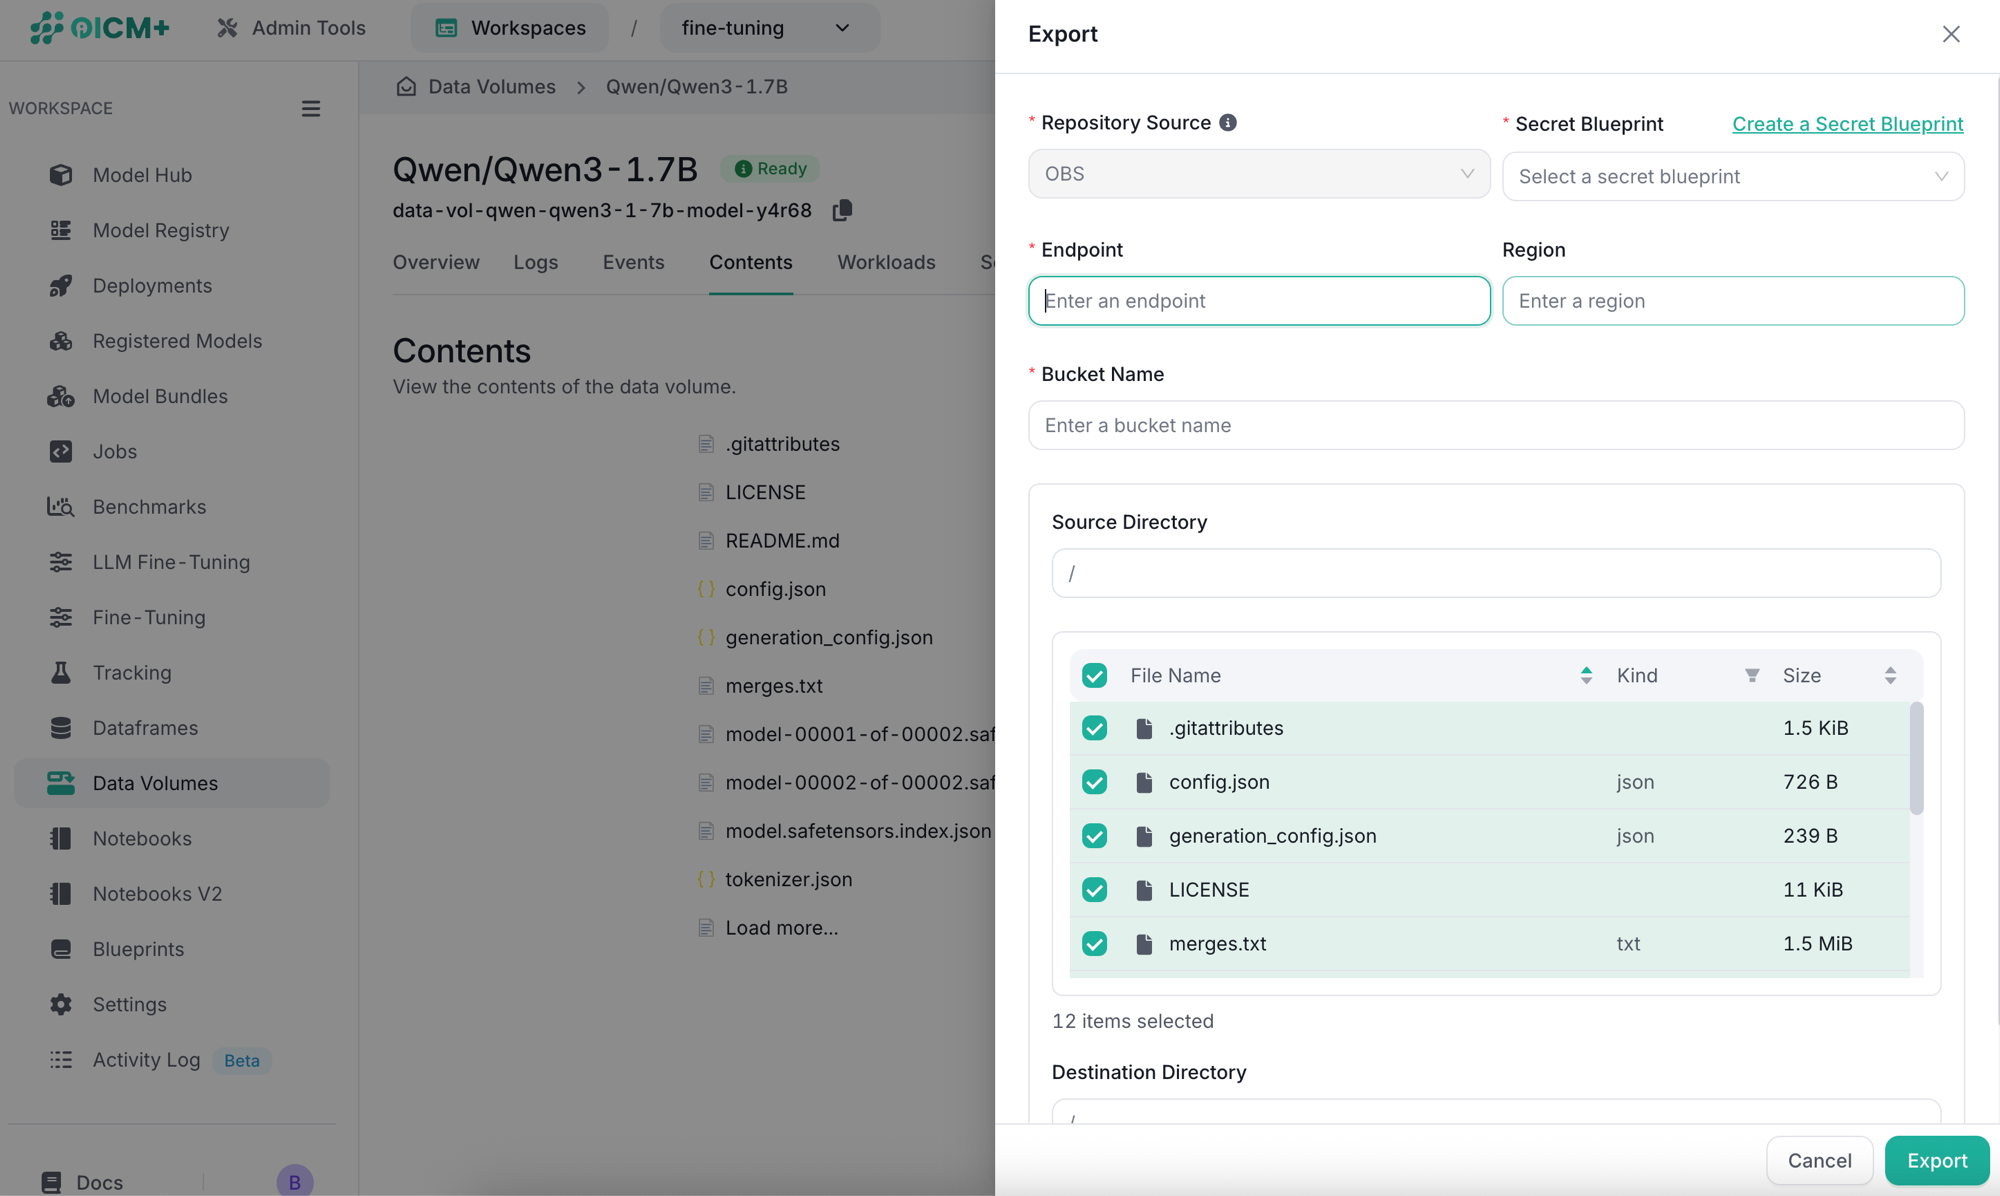Open the Benchmarks panel
This screenshot has width=2000, height=1196.
coord(148,506)
